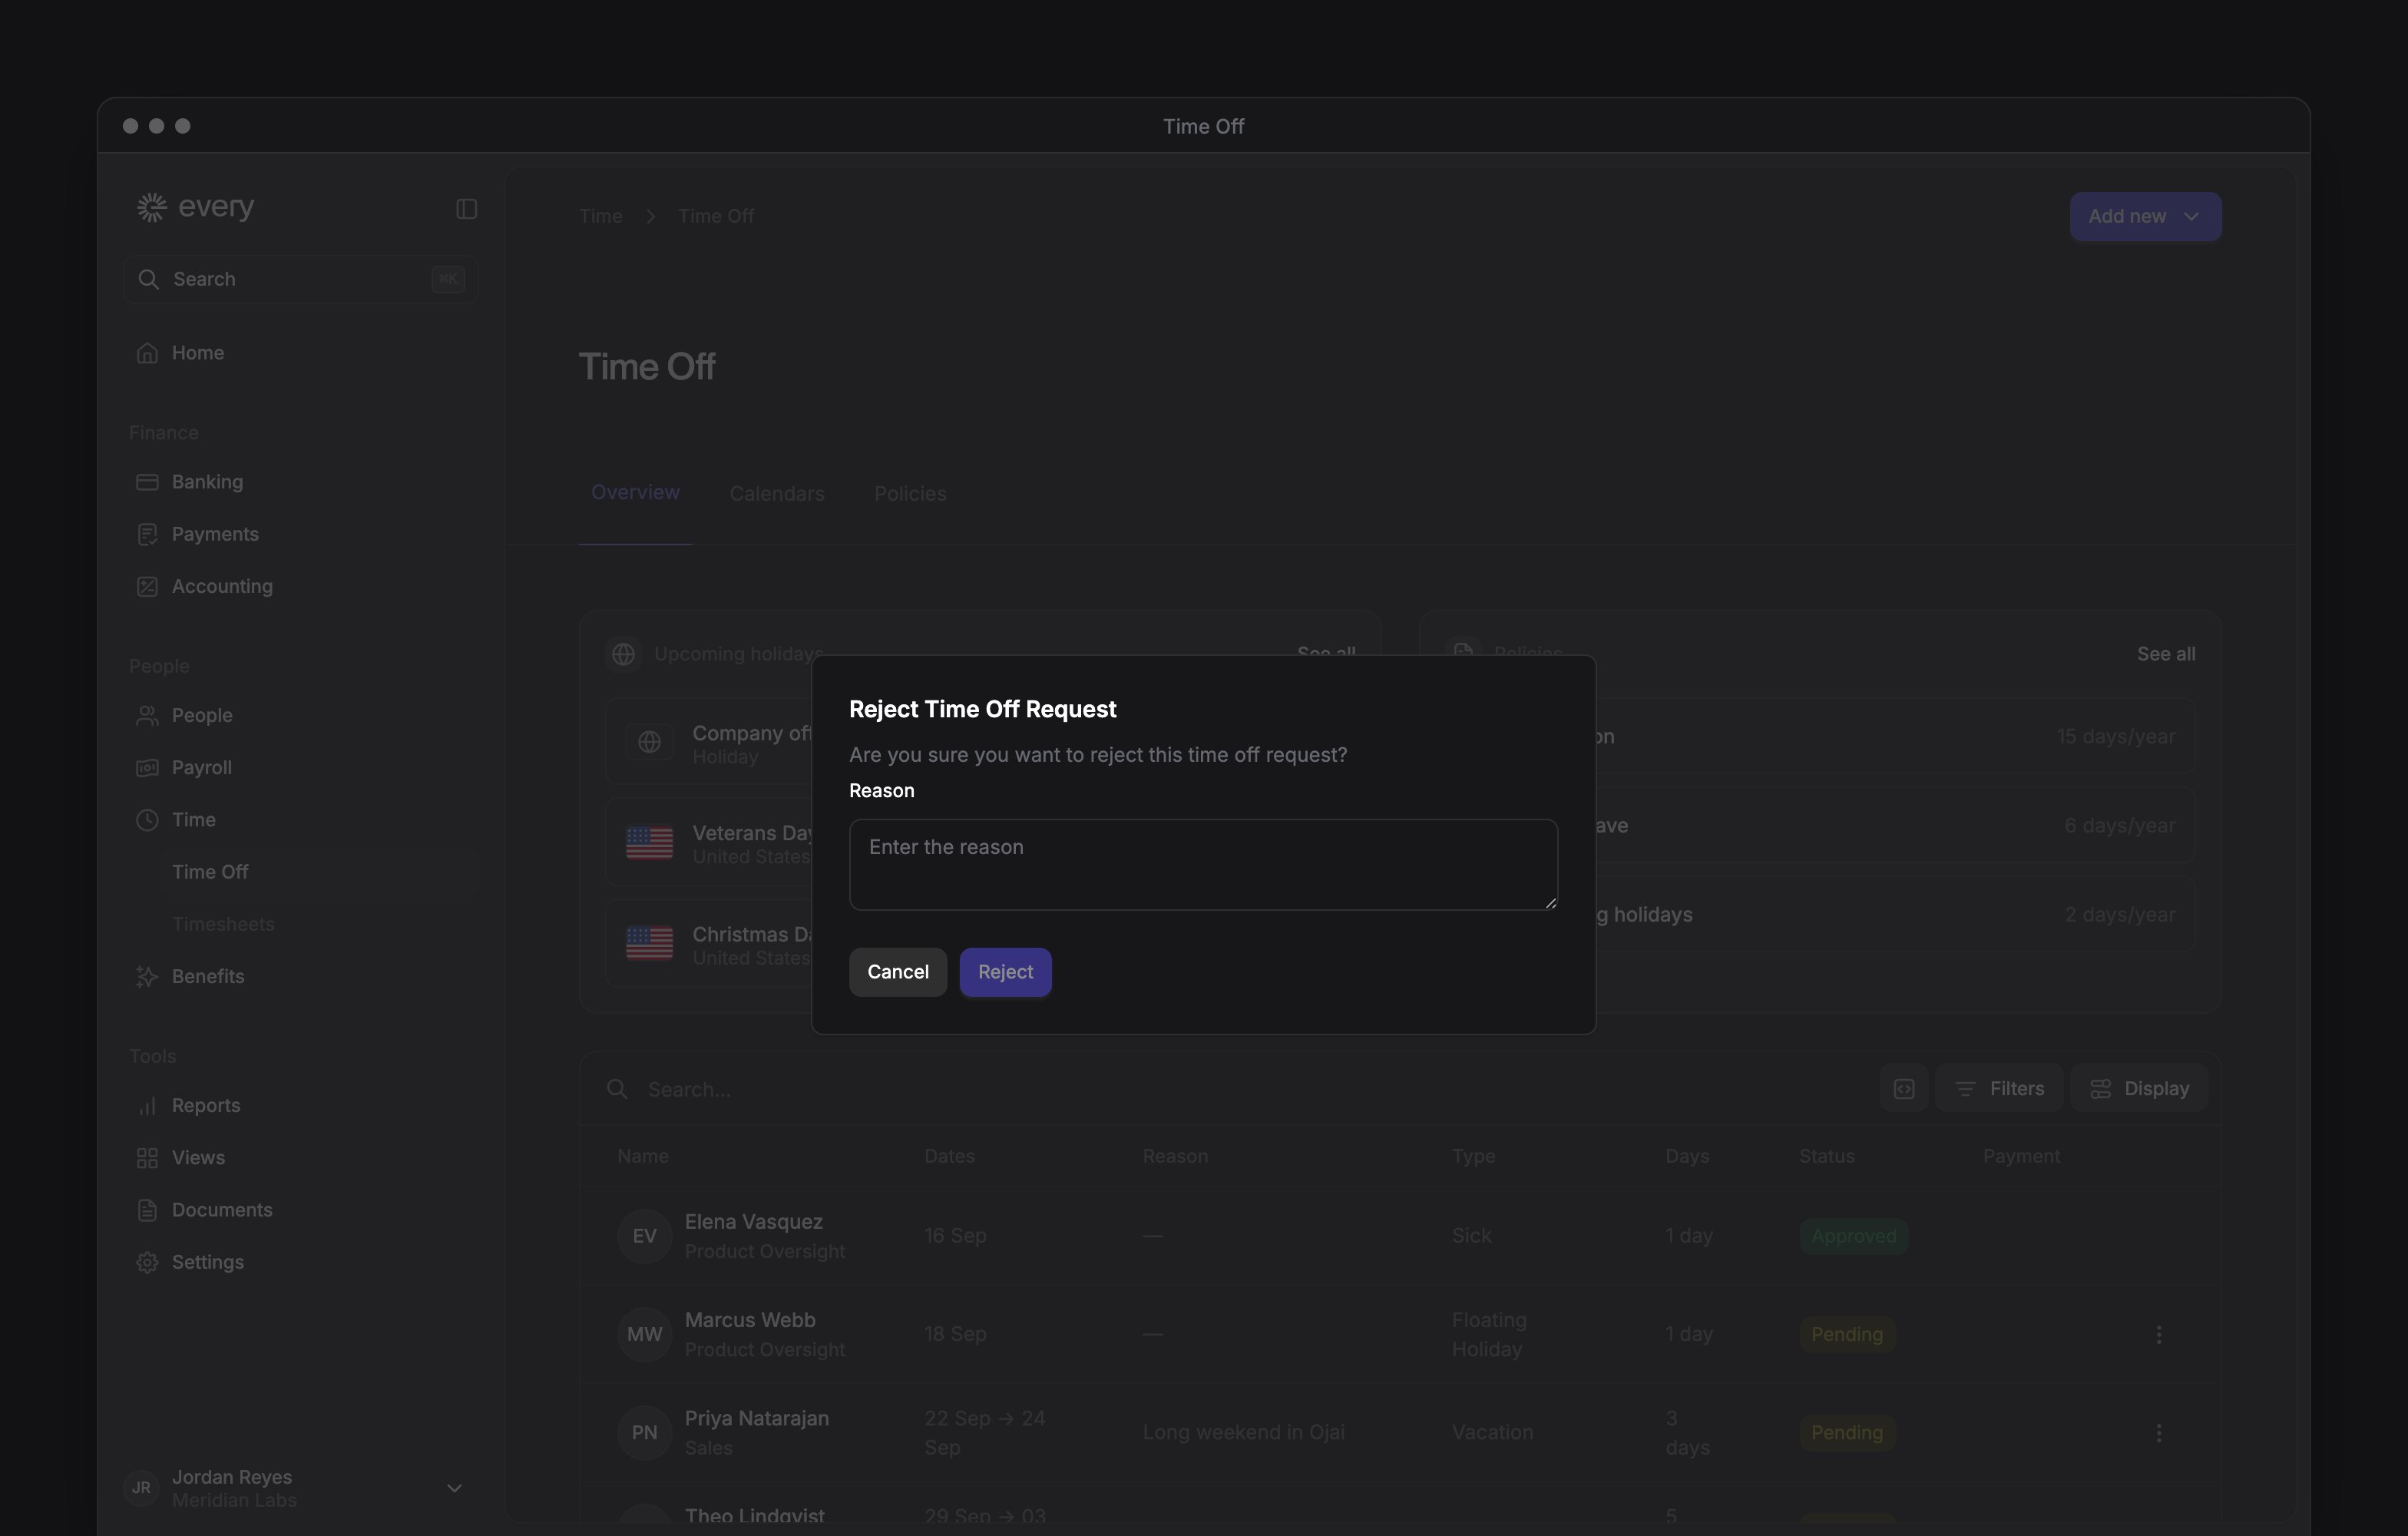Open row actions for Marcus Webb
The width and height of the screenshot is (2408, 1536).
2158,1334
